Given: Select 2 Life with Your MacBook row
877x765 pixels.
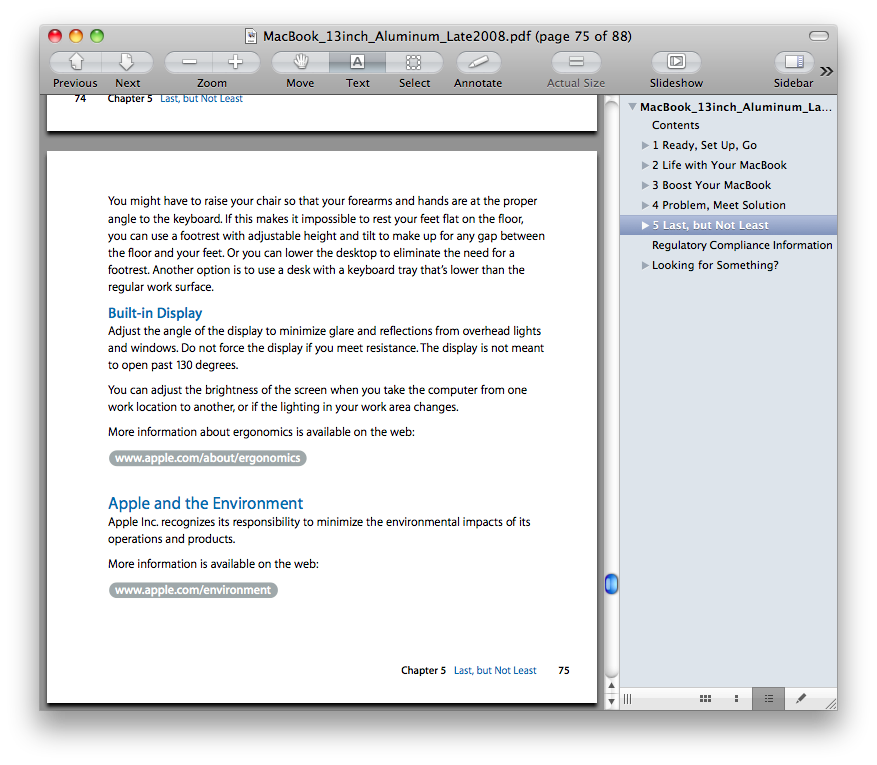Looking at the screenshot, I should click(x=728, y=166).
